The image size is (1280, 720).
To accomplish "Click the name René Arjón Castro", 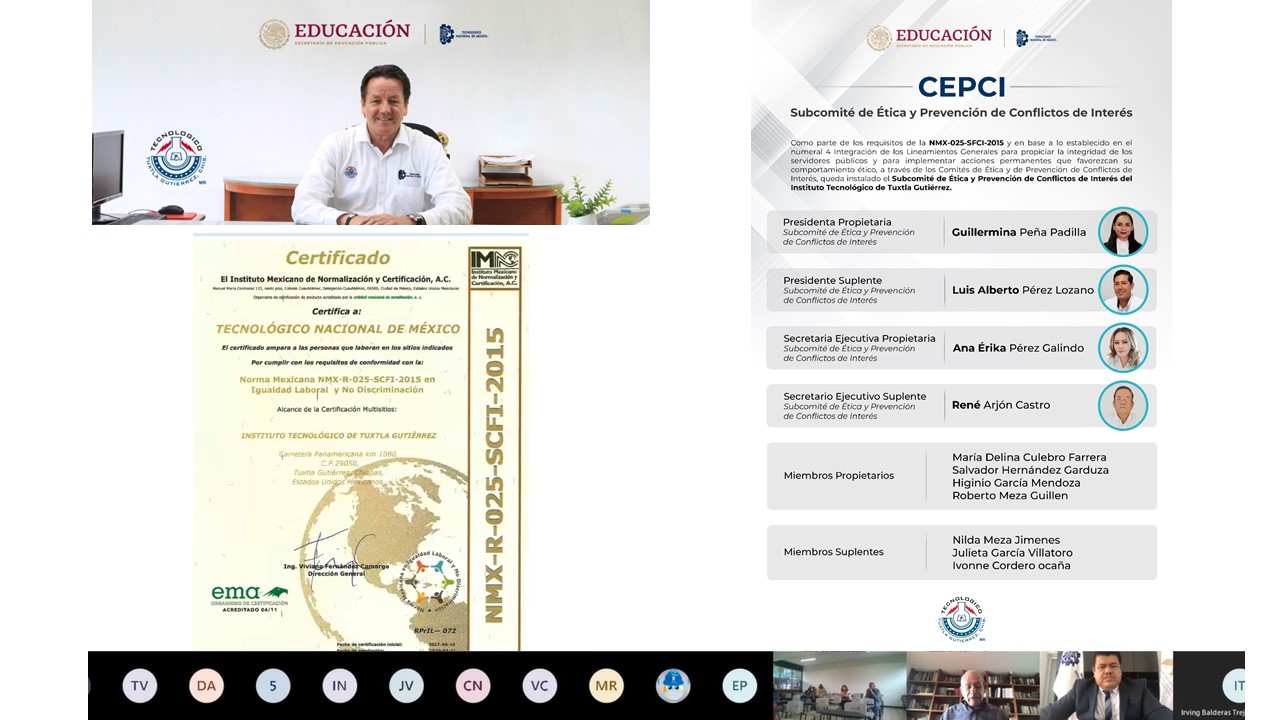I will point(1001,406).
